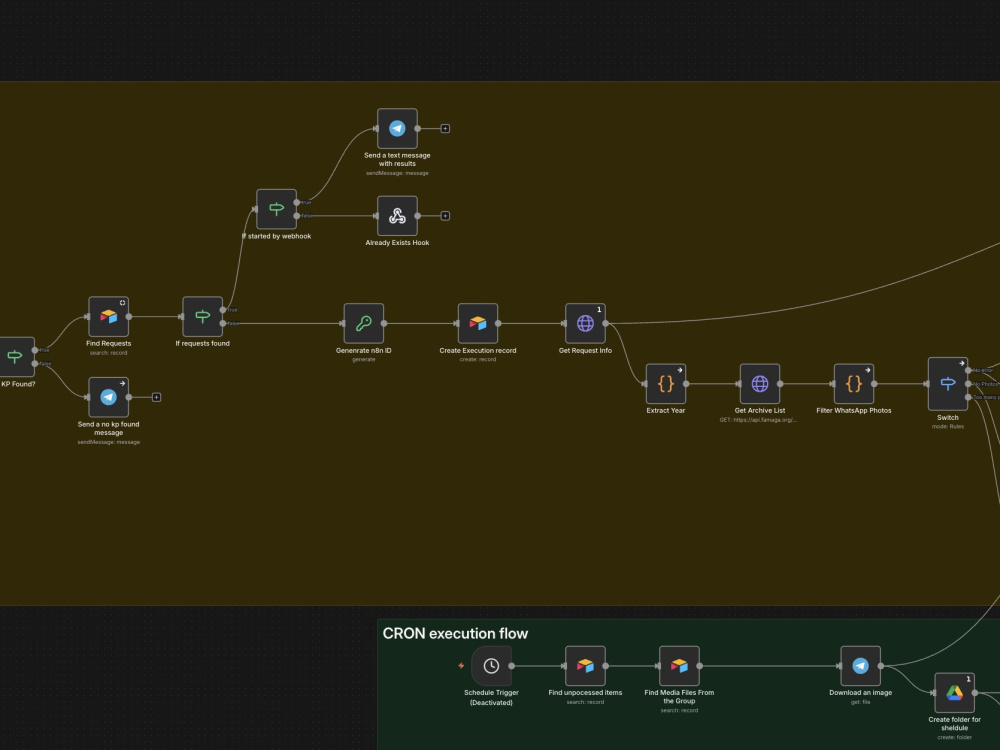Select the 'If requests found' node
The image size is (1000, 750).
[x=202, y=316]
